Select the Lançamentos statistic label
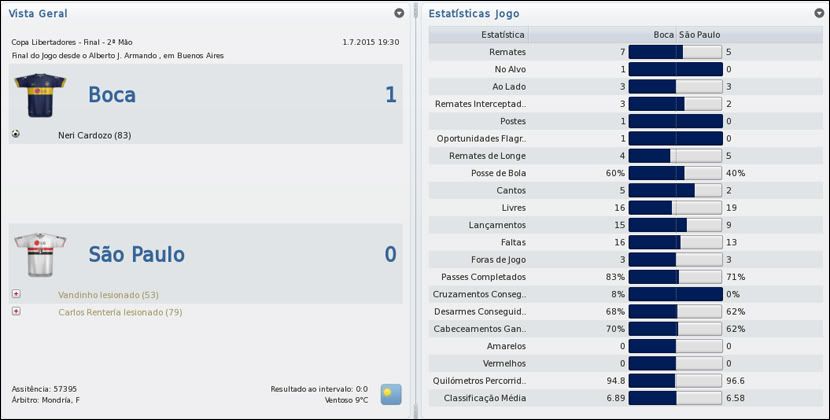Image resolution: width=830 pixels, height=420 pixels. (x=497, y=225)
